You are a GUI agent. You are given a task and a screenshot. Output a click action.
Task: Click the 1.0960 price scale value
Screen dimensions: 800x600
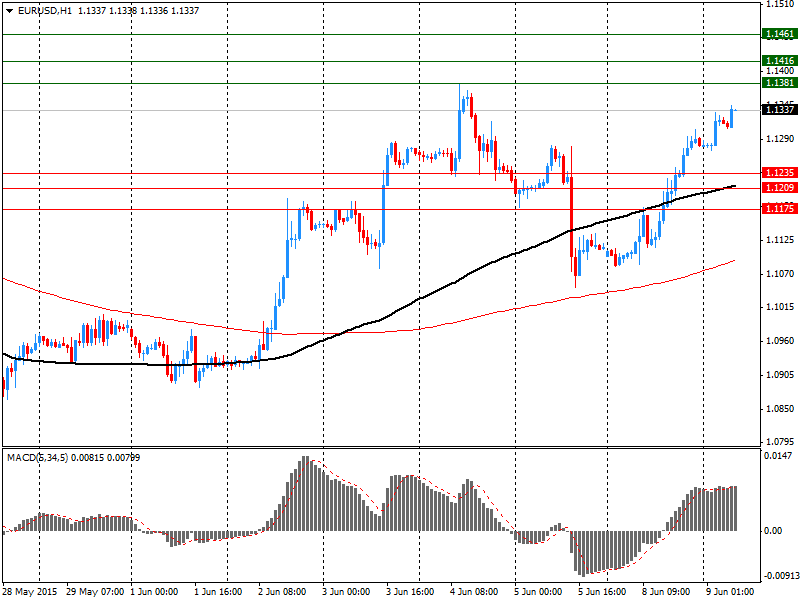[780, 341]
